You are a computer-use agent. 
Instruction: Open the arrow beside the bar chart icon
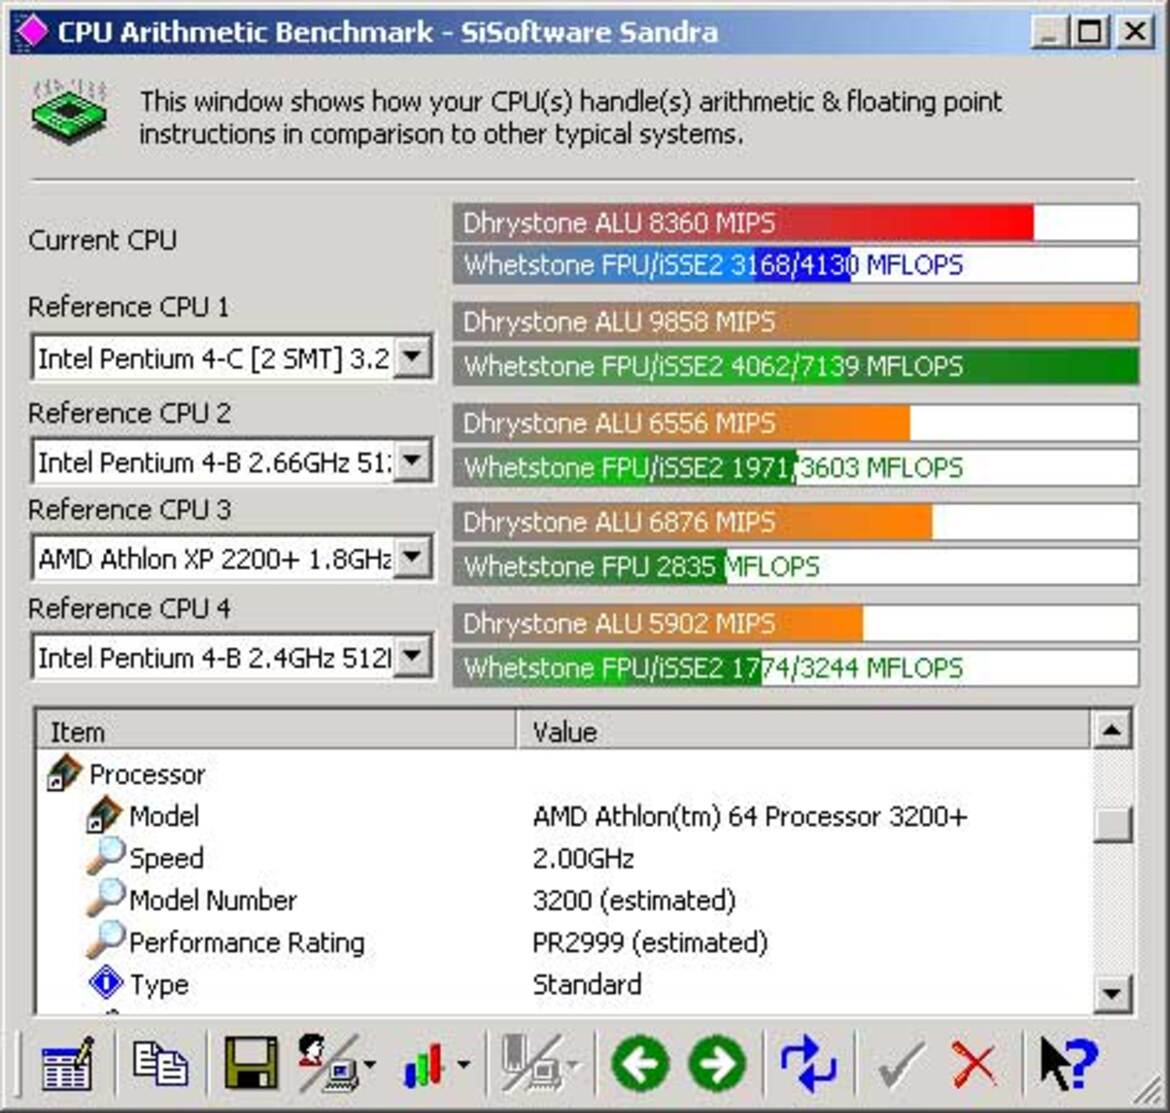pyautogui.click(x=463, y=1065)
